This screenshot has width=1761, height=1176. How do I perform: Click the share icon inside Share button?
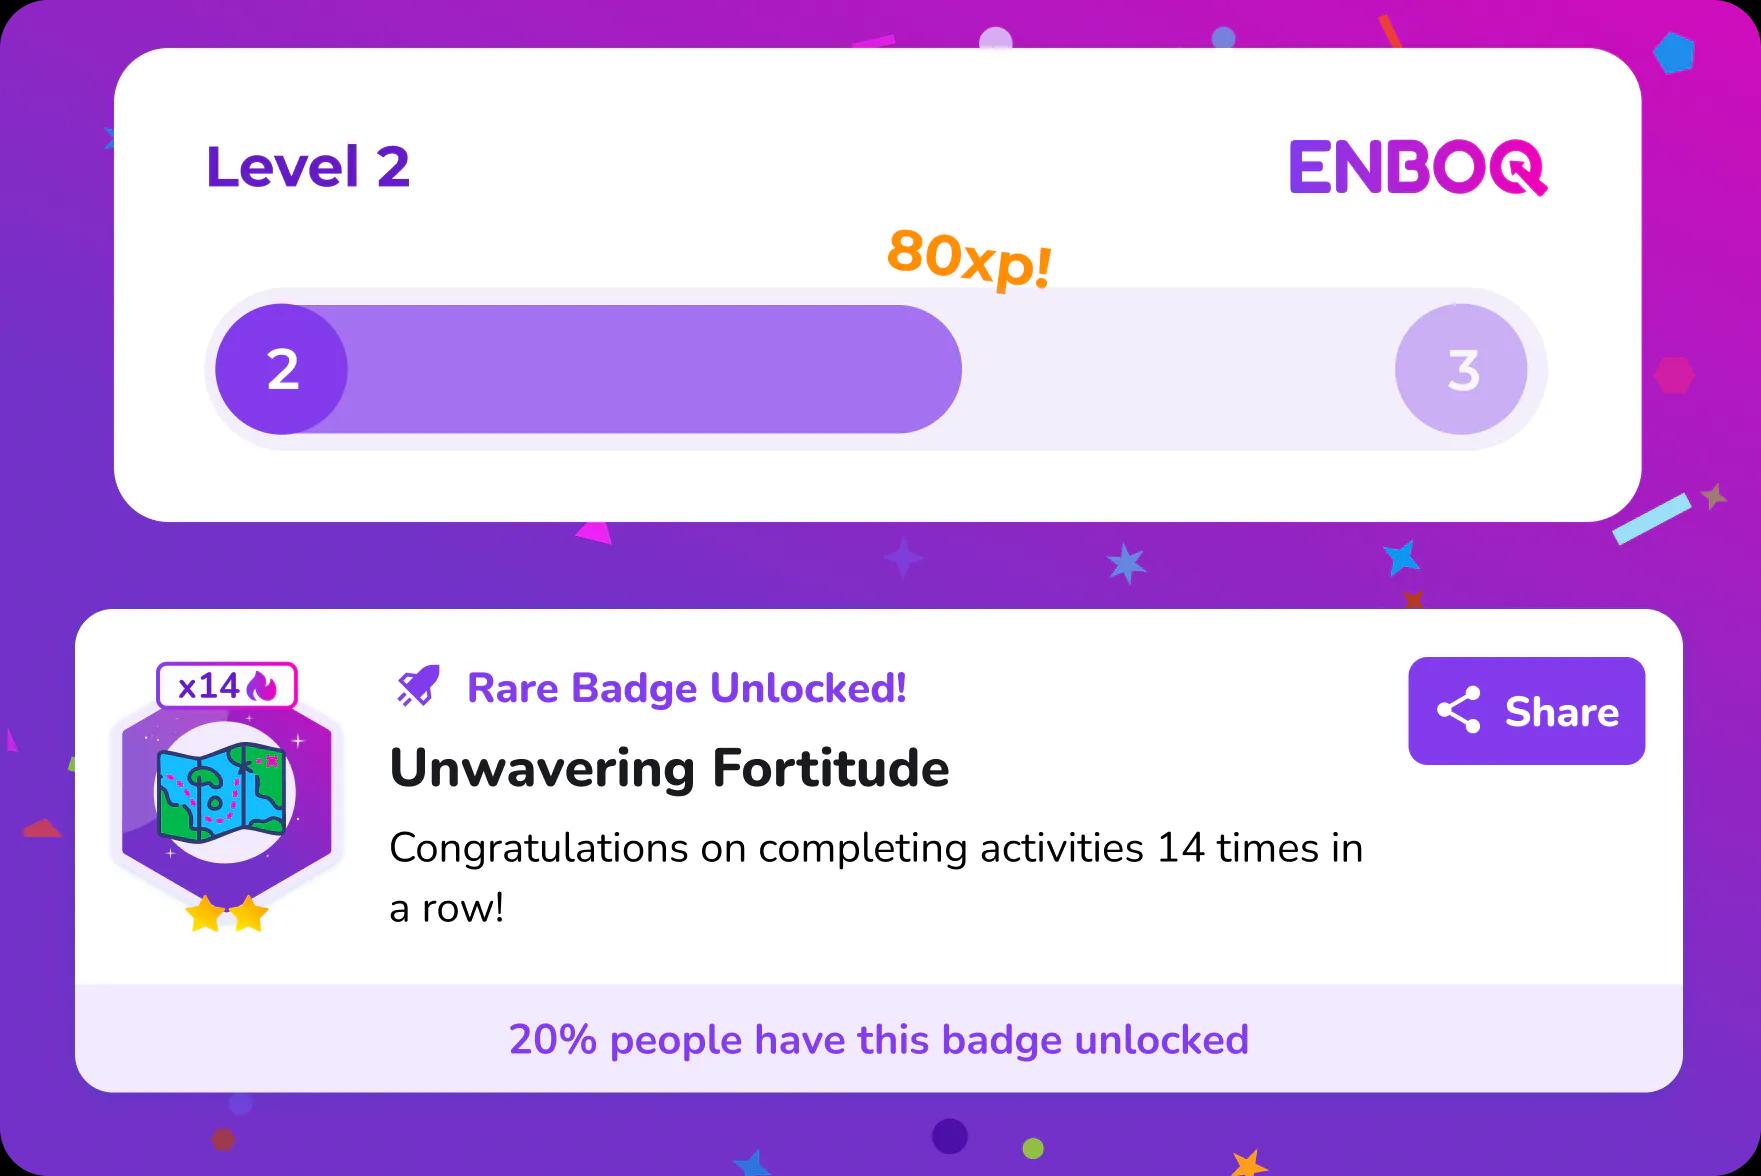click(1458, 711)
